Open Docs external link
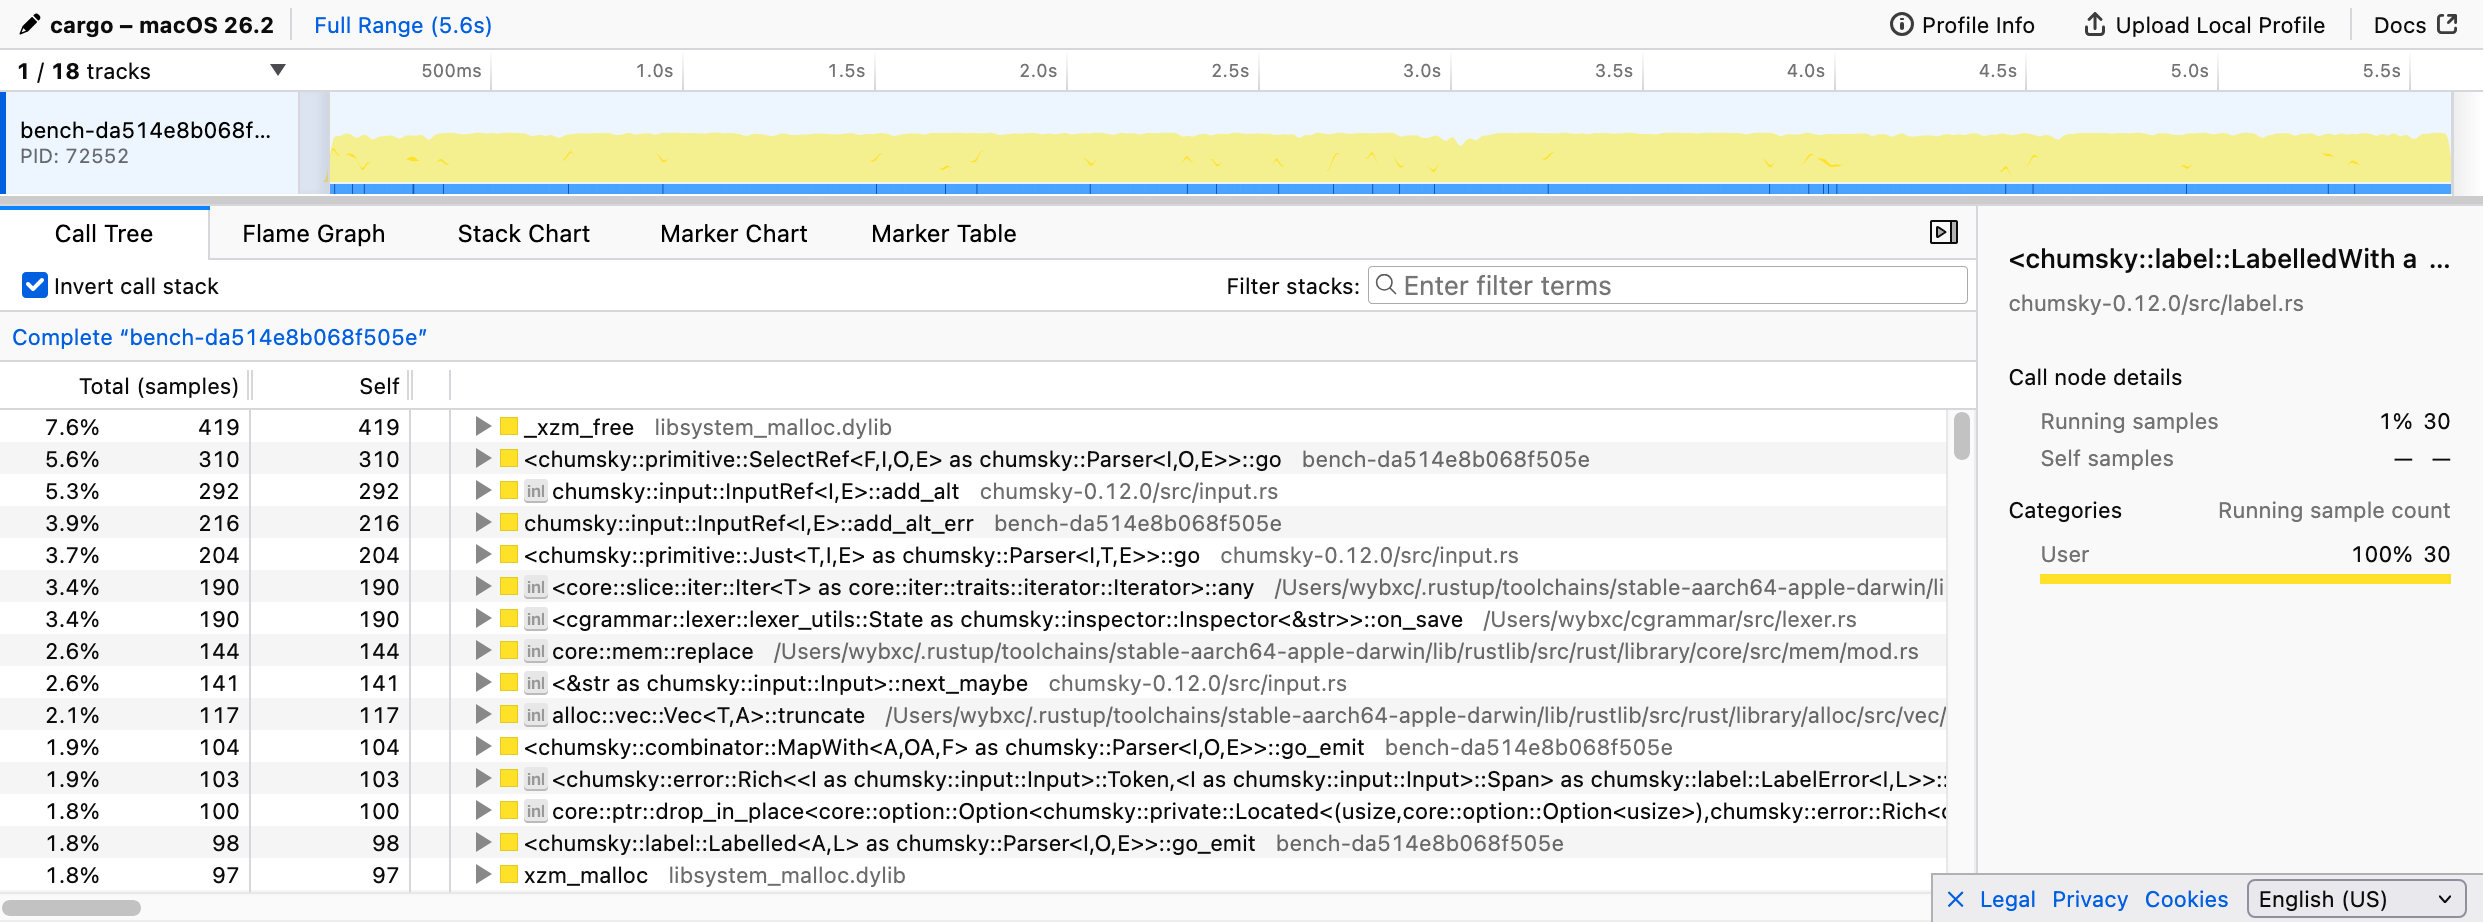Viewport: 2484px width, 922px height. [x=2414, y=25]
